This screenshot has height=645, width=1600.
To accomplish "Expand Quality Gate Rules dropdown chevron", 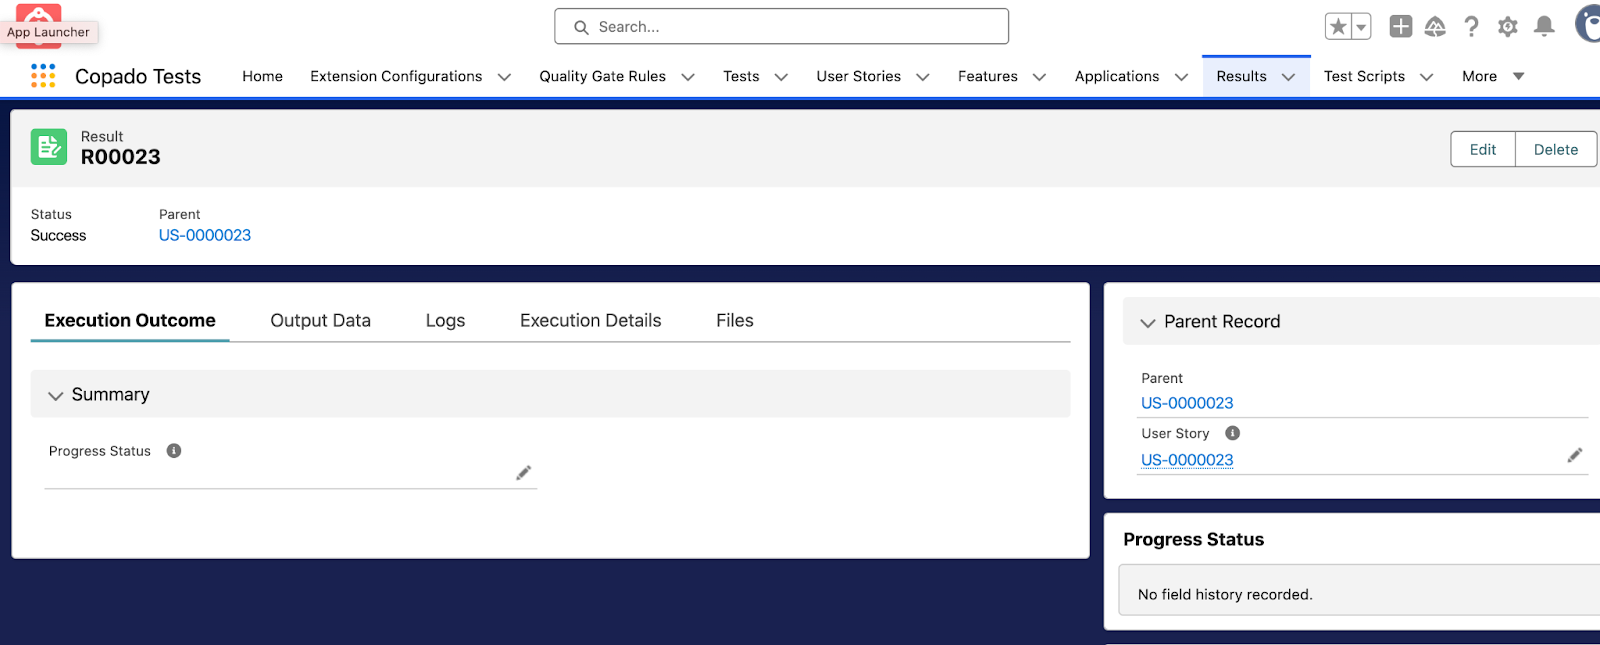I will click(688, 77).
